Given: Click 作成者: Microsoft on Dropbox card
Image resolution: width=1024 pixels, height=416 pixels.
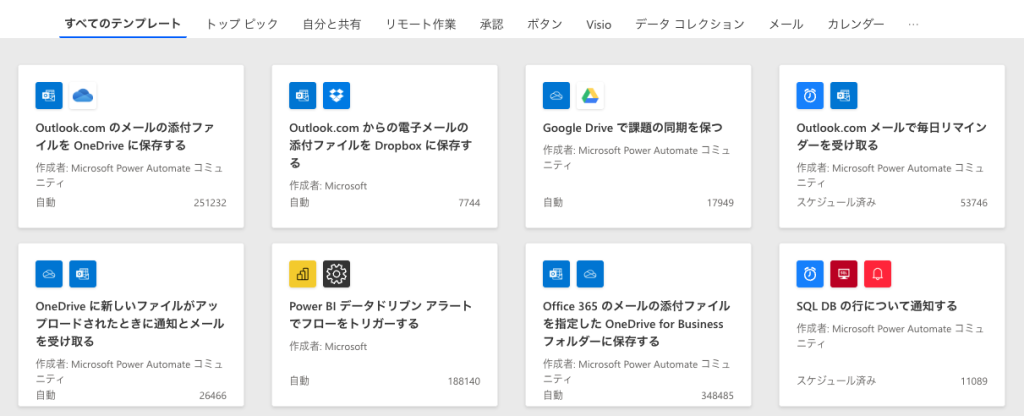Looking at the screenshot, I should point(328,185).
